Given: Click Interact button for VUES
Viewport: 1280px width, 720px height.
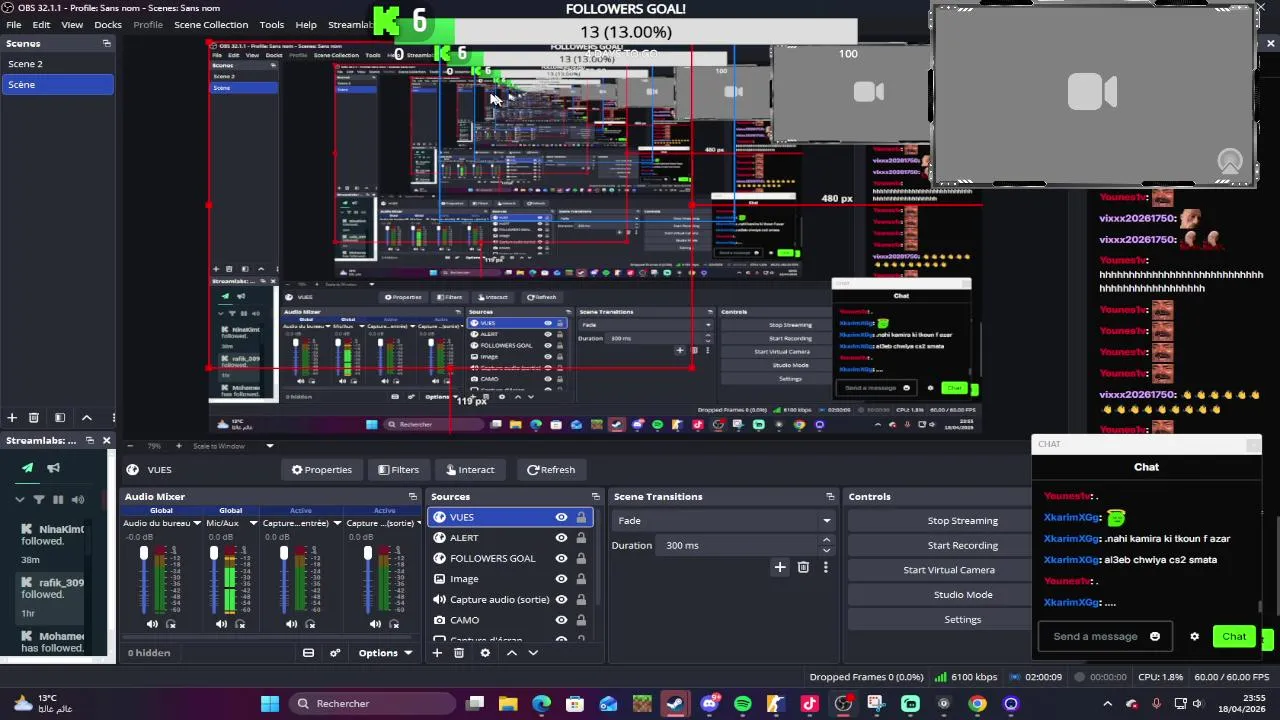Looking at the screenshot, I should coord(469,469).
